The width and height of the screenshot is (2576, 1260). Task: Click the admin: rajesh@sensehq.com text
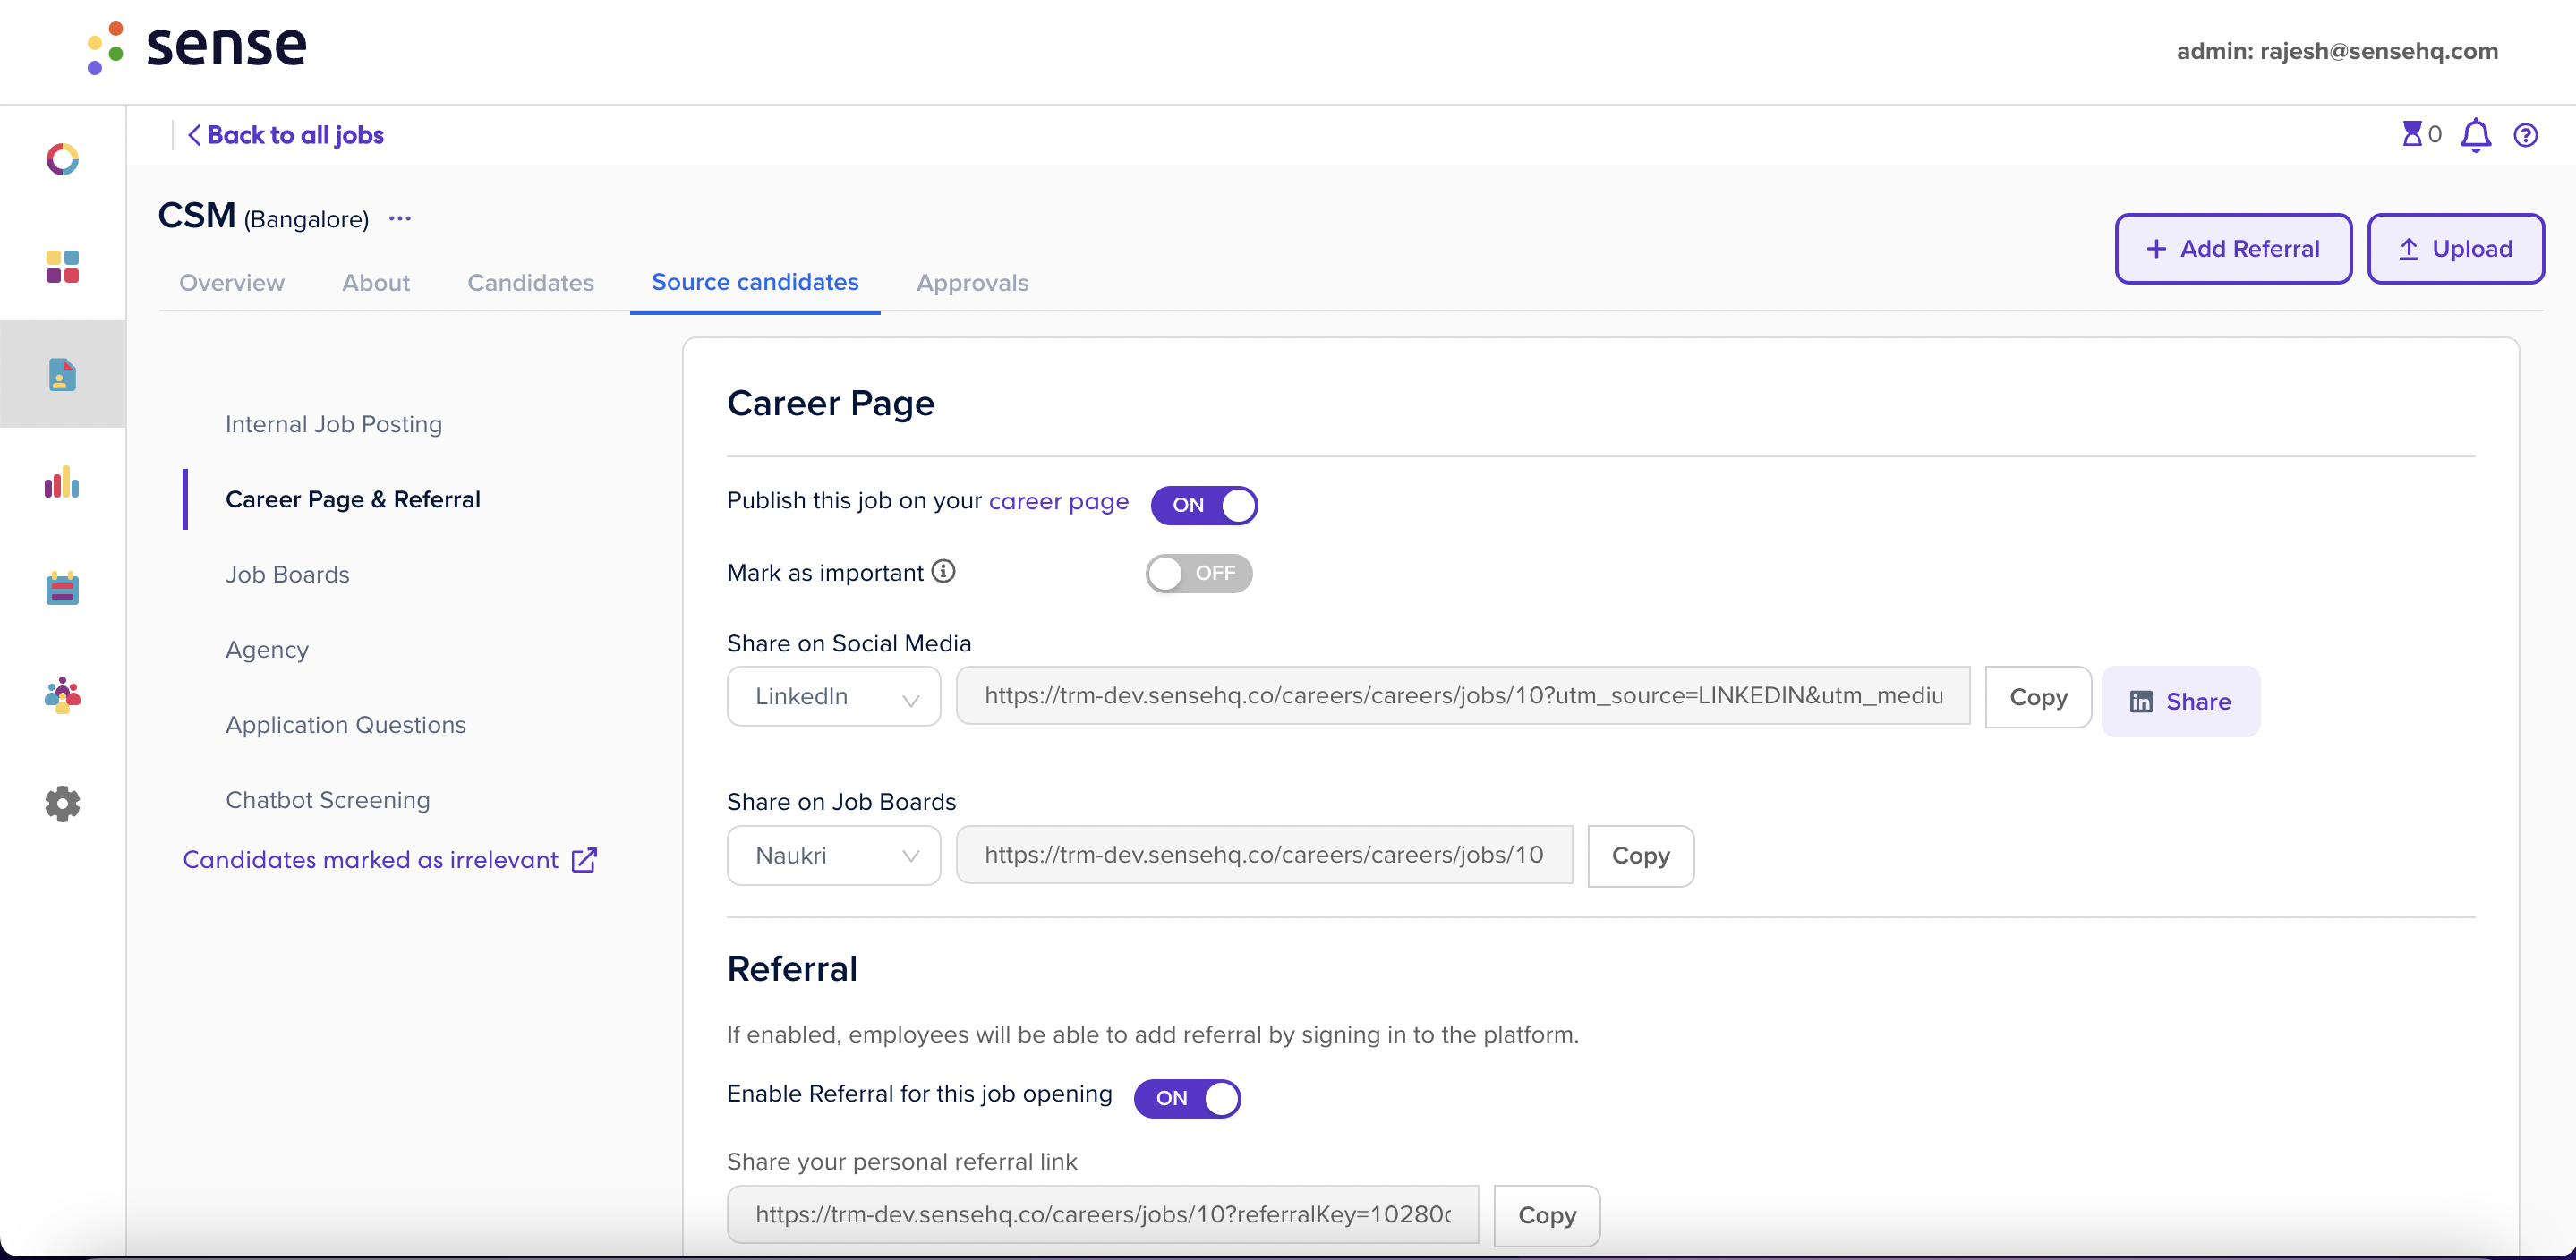pos(2337,51)
